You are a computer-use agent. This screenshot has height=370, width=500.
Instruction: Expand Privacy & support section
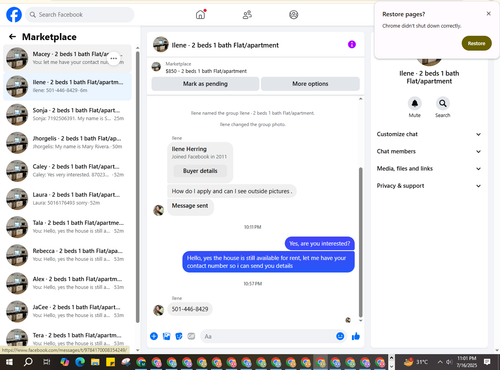[x=429, y=186]
